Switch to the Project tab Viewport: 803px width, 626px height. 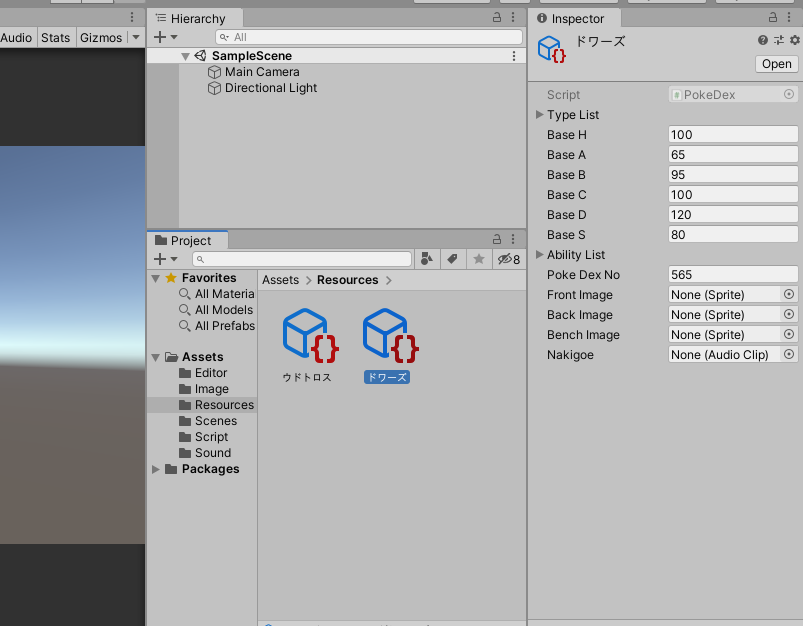(x=188, y=240)
